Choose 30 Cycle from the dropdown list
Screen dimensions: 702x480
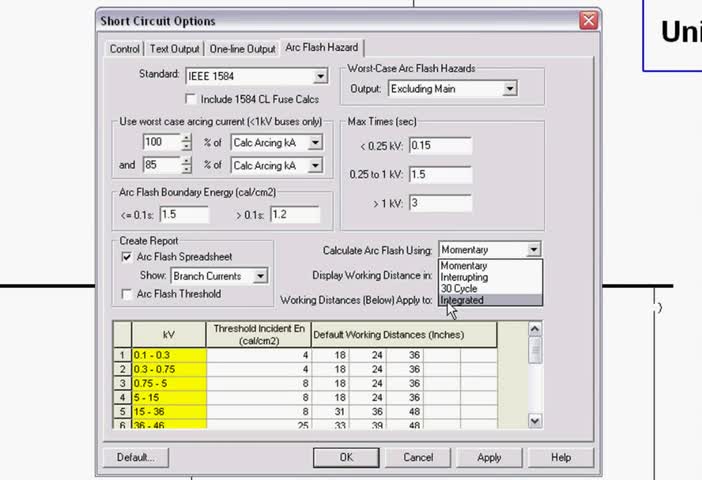[x=490, y=288]
